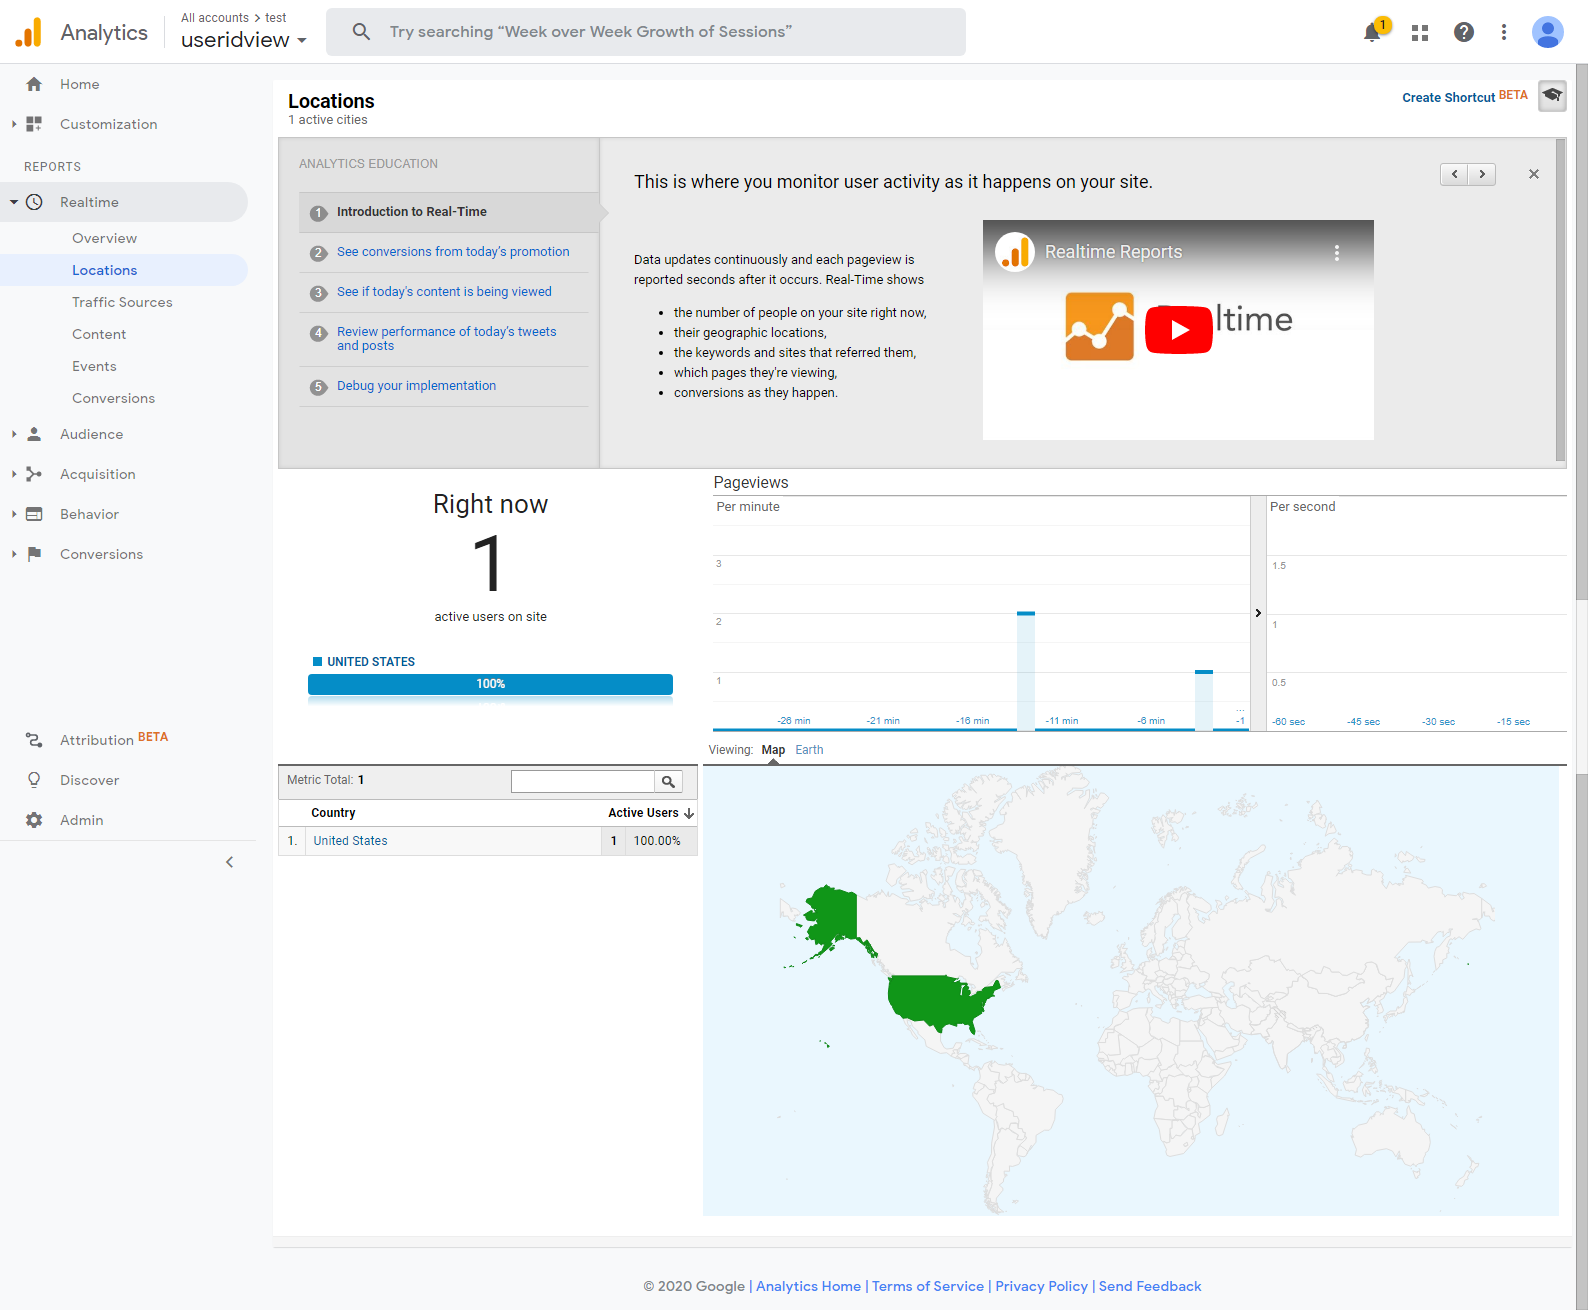Viewport: 1588px width, 1310px height.
Task: Expand the Acquisition section arrow
Action: point(14,474)
